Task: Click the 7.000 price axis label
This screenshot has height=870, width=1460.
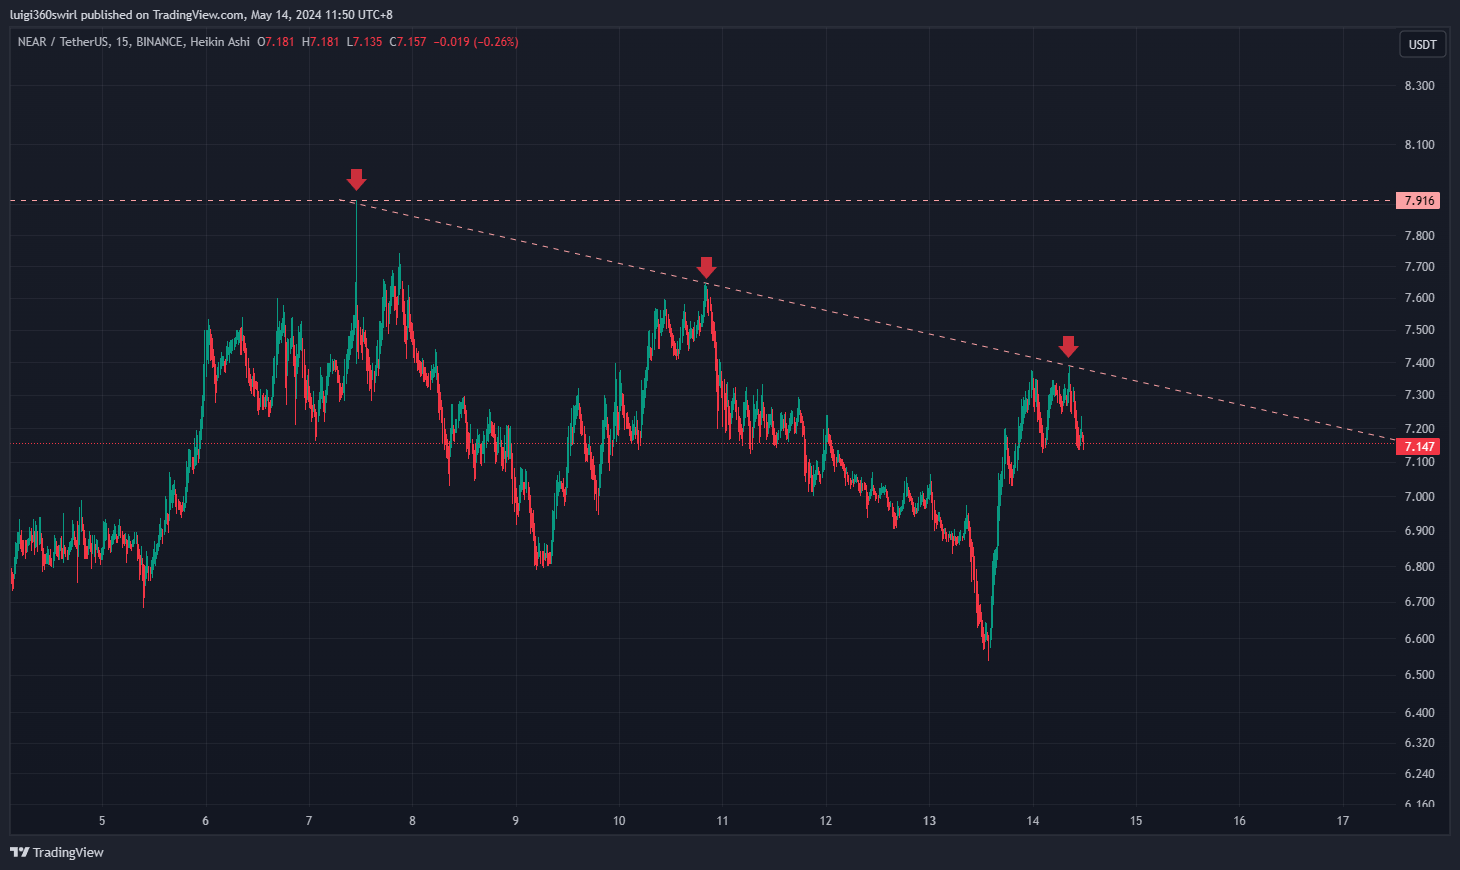Action: pyautogui.click(x=1419, y=497)
